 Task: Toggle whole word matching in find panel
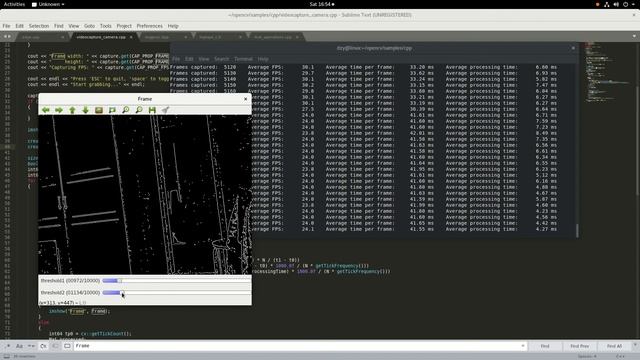click(x=31, y=346)
